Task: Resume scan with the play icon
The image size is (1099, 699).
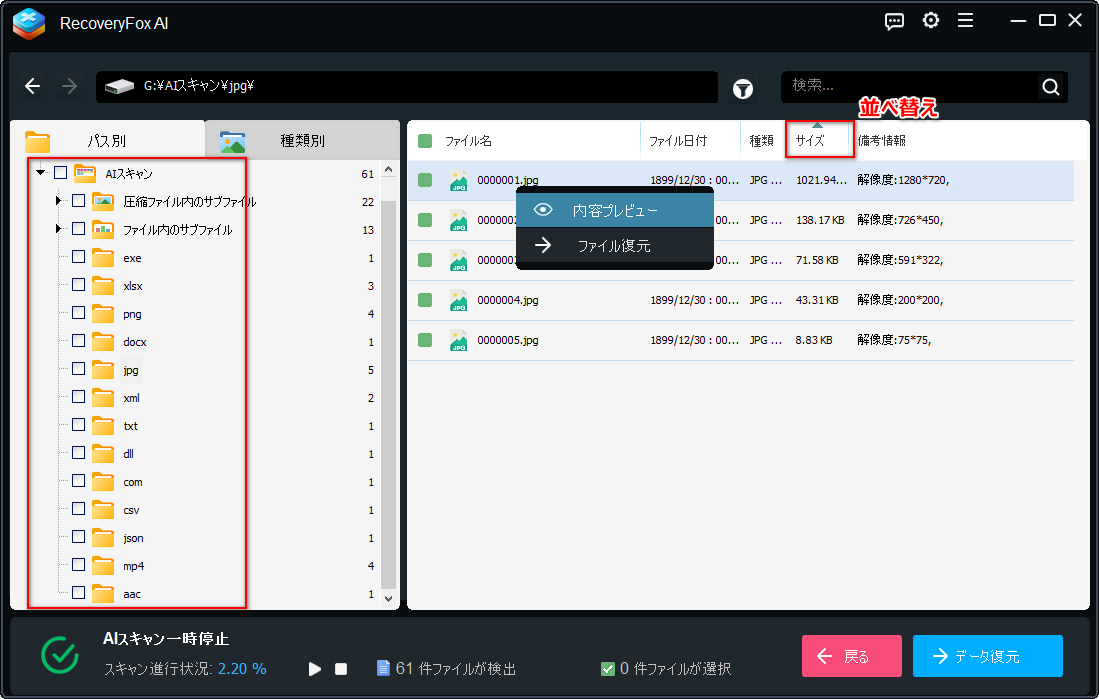Action: (x=315, y=668)
